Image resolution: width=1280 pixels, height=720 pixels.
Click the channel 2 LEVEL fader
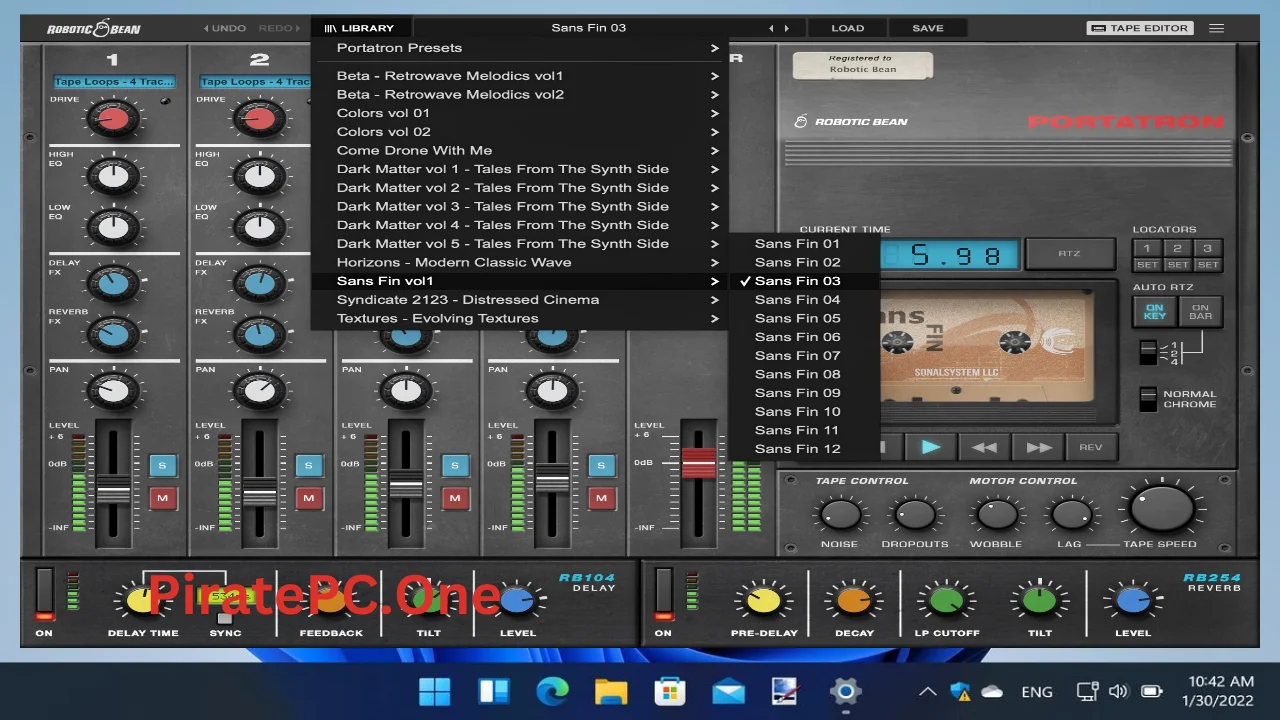pyautogui.click(x=260, y=491)
